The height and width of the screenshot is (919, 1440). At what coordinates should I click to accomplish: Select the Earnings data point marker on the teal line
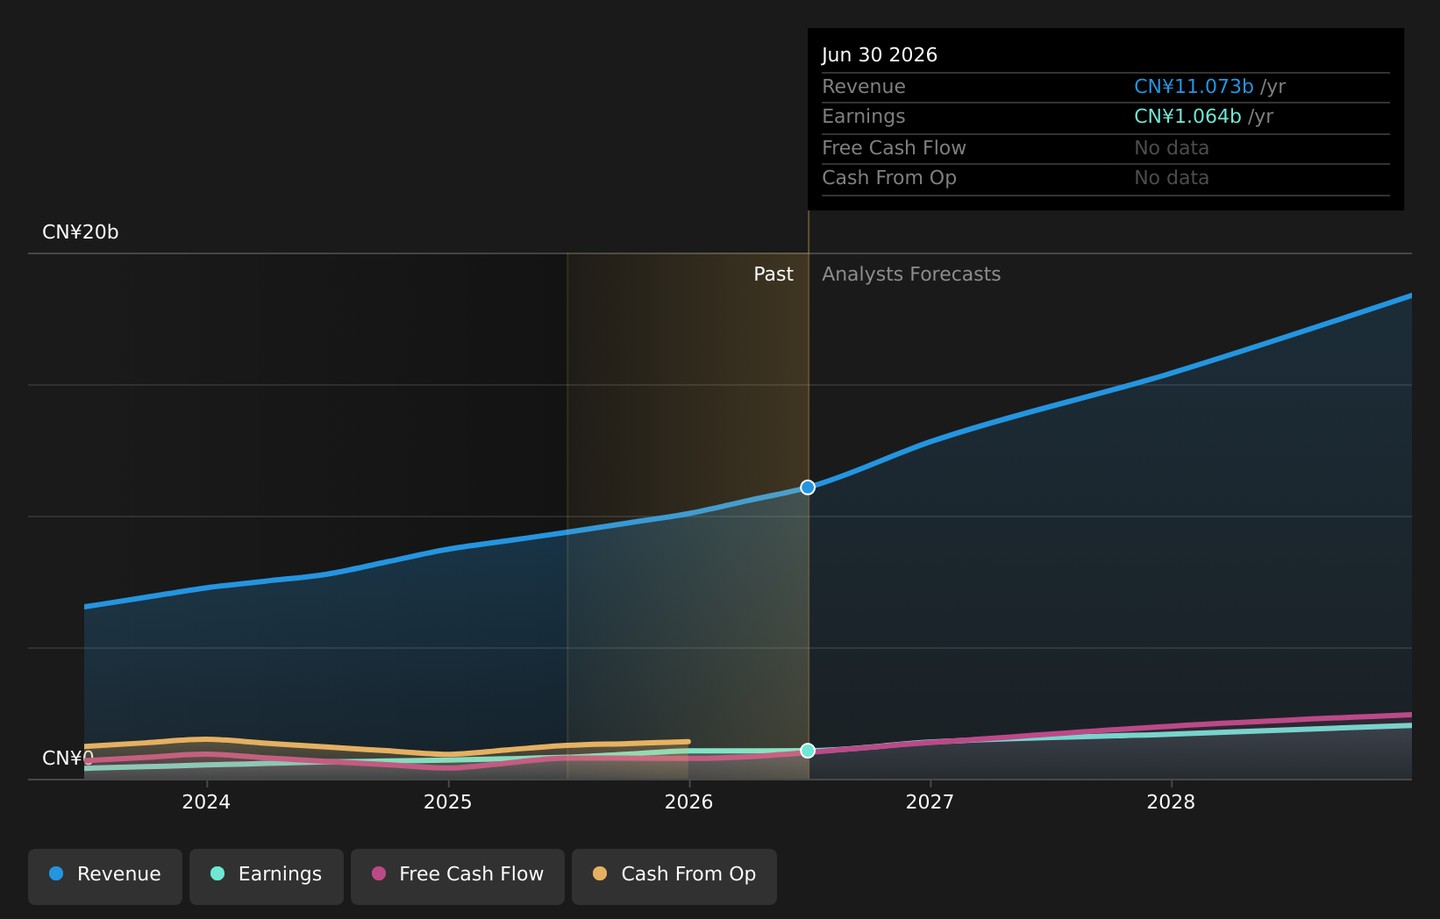808,751
